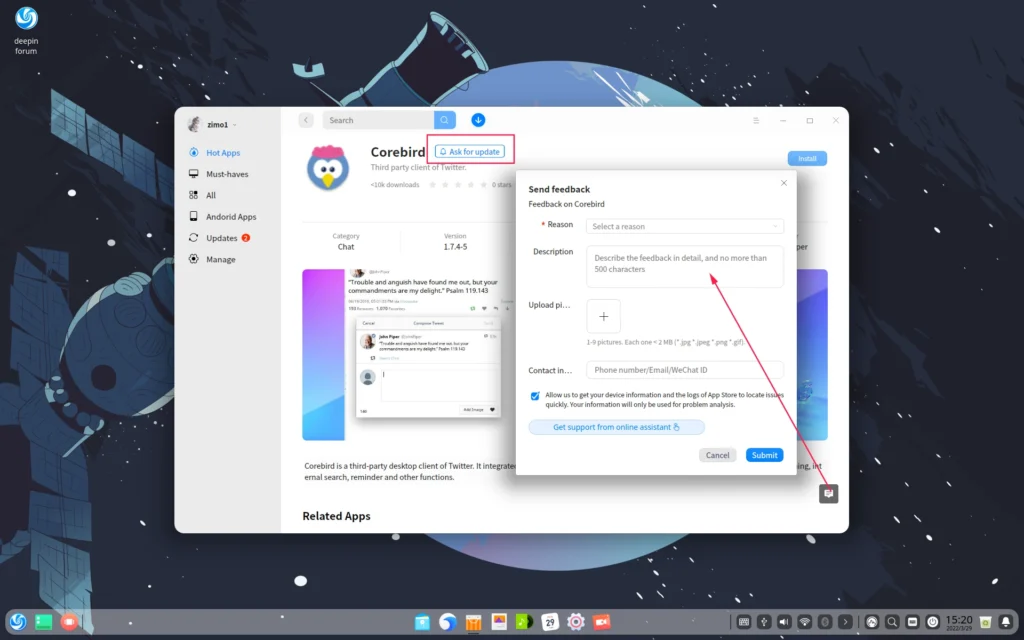The height and width of the screenshot is (640, 1024).
Task: Open the App Store hamburger menu
Action: [756, 121]
